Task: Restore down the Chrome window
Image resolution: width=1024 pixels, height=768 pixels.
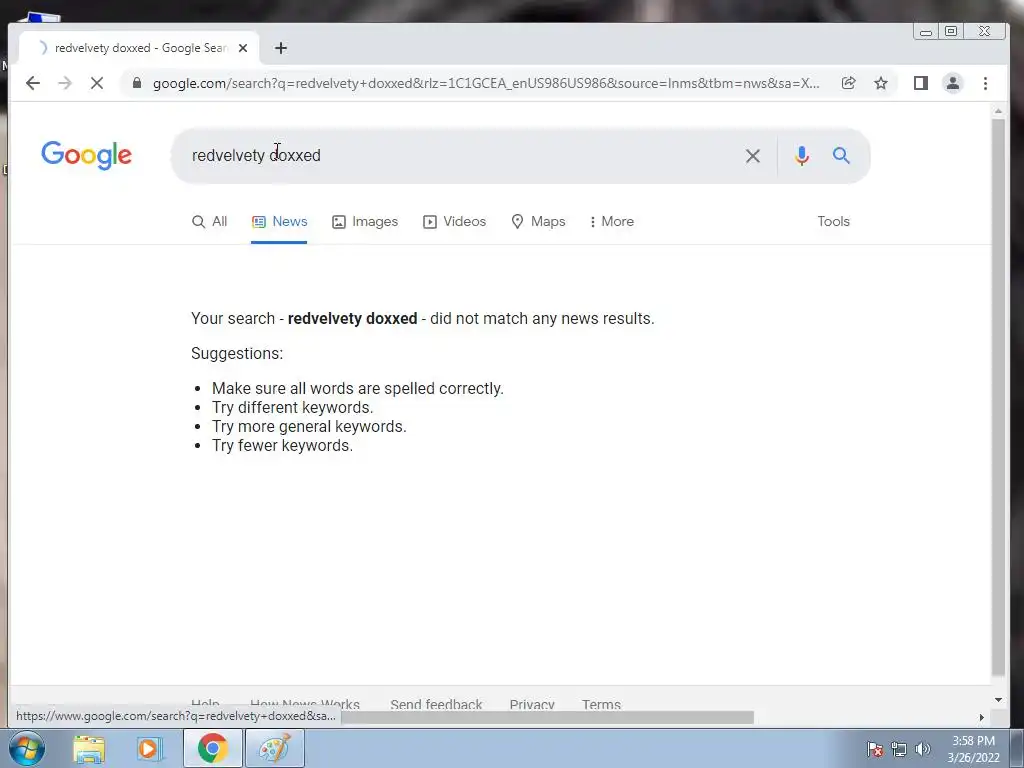Action: tap(952, 31)
